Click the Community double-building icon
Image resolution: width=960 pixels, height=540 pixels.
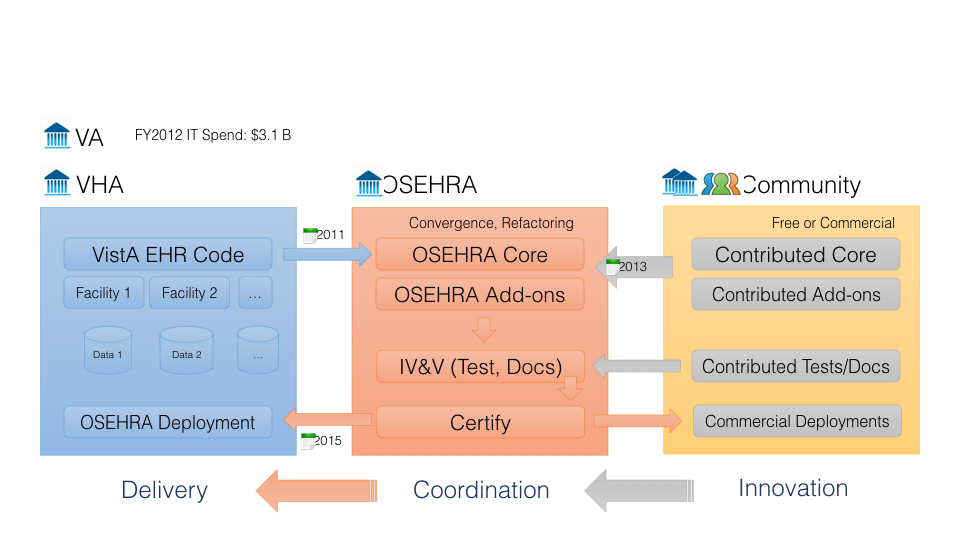coord(680,182)
